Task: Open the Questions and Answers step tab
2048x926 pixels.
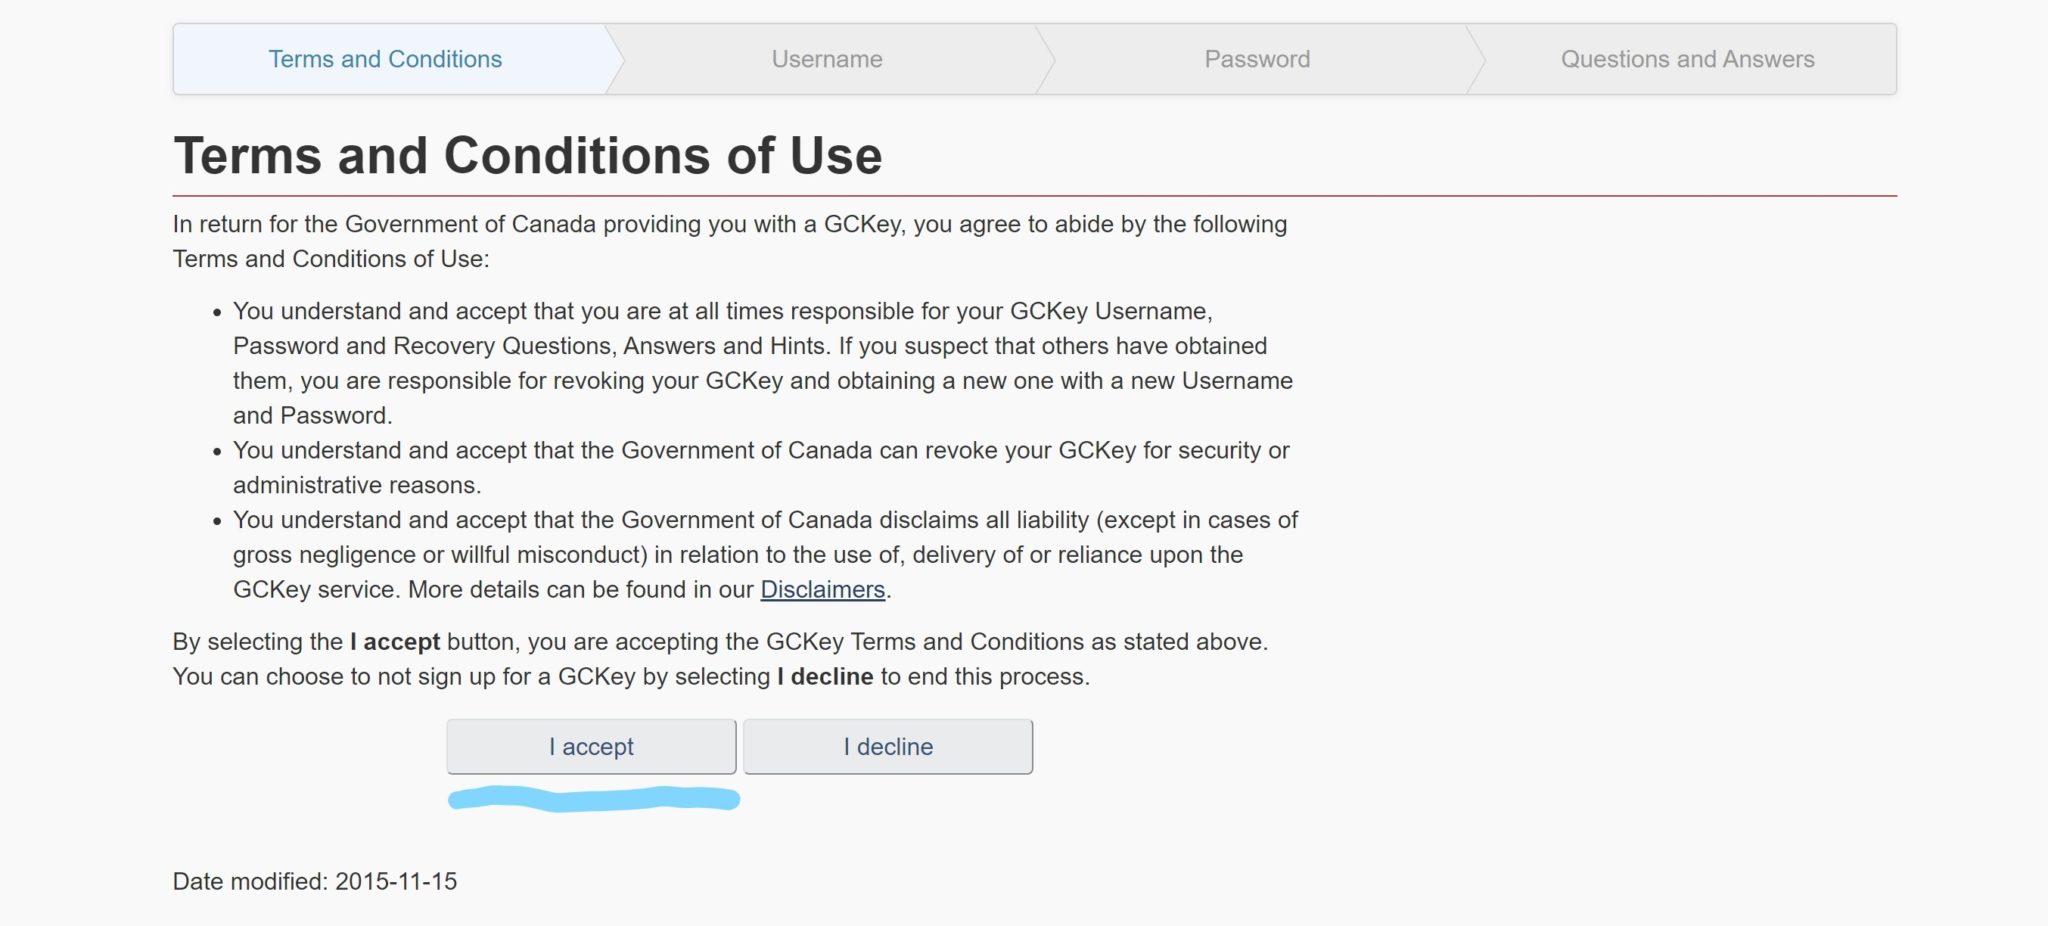Action: coord(1687,59)
